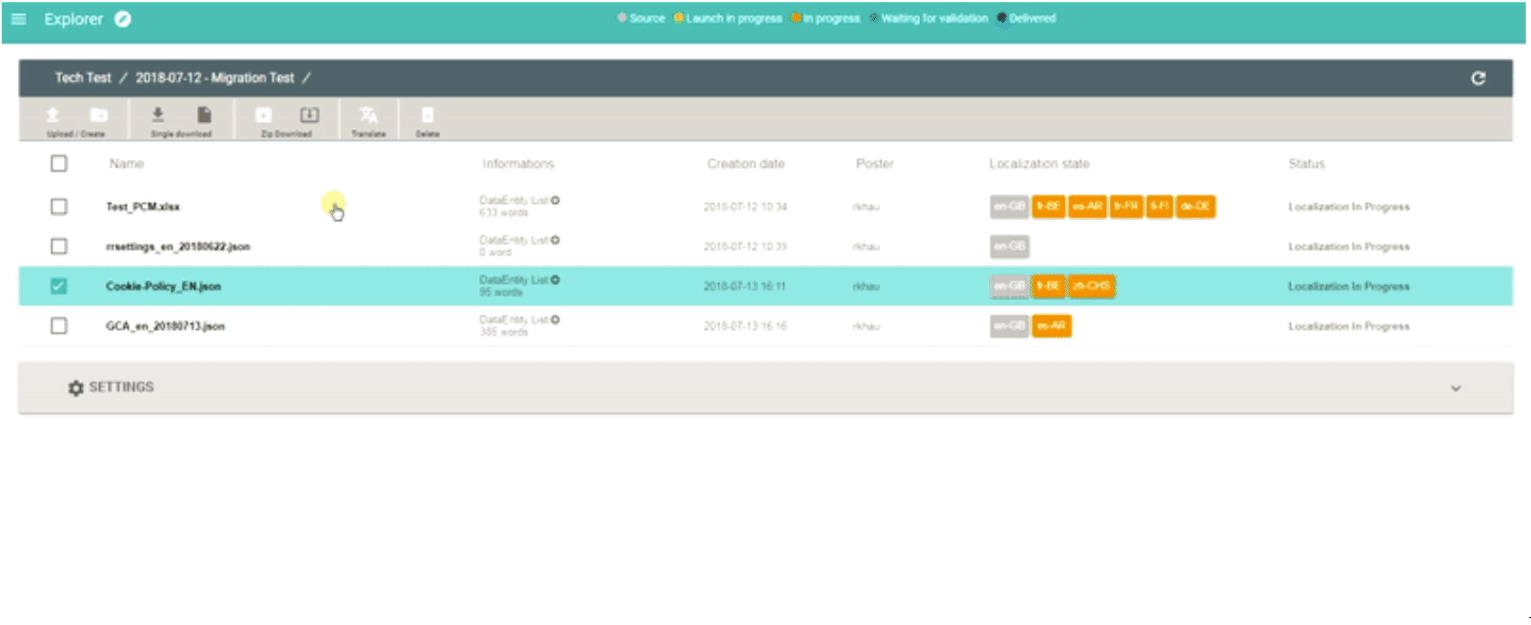Click poster rkhau in rrsettings row
The width and height of the screenshot is (1531, 625).
[867, 246]
